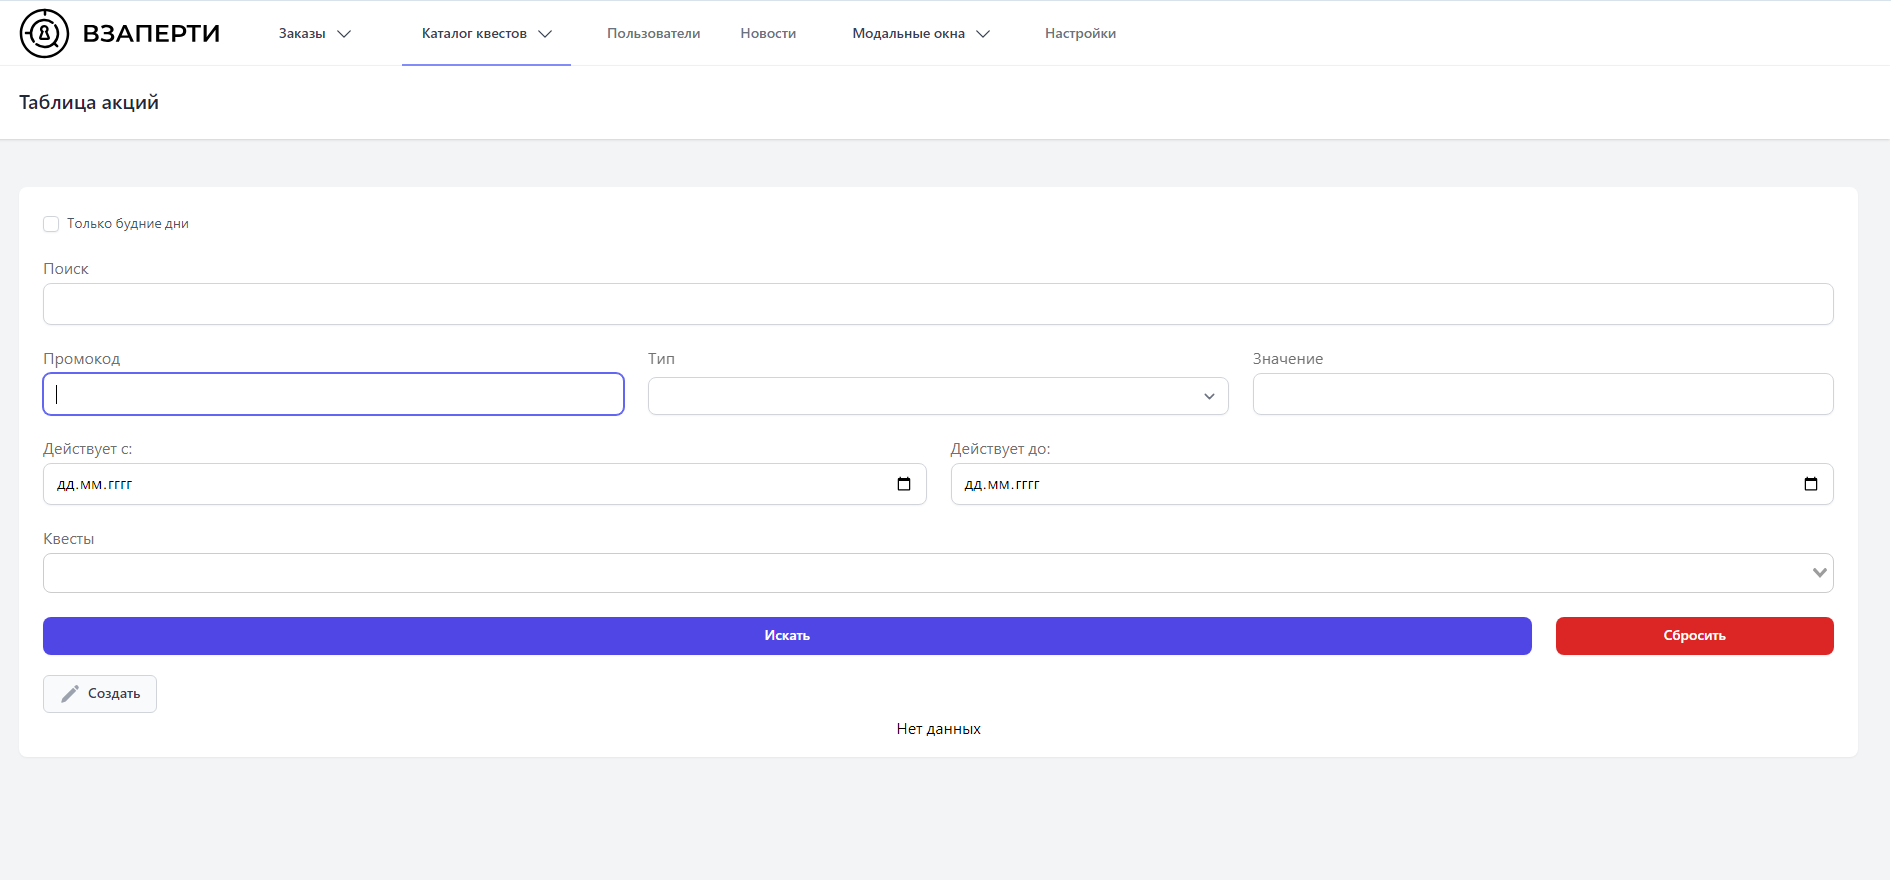The image size is (1891, 880).
Task: Open the Тип dropdown
Action: click(x=938, y=396)
